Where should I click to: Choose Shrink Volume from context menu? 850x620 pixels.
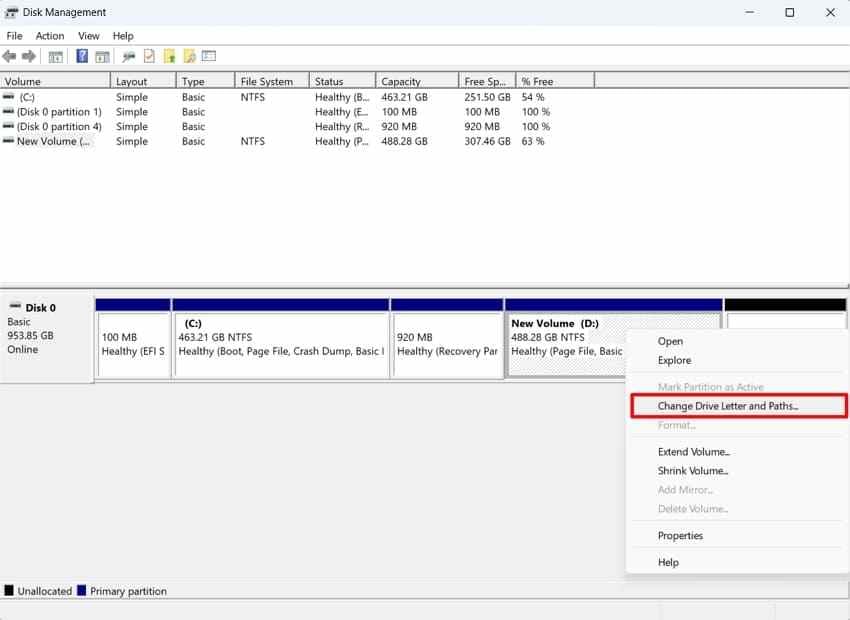point(693,470)
